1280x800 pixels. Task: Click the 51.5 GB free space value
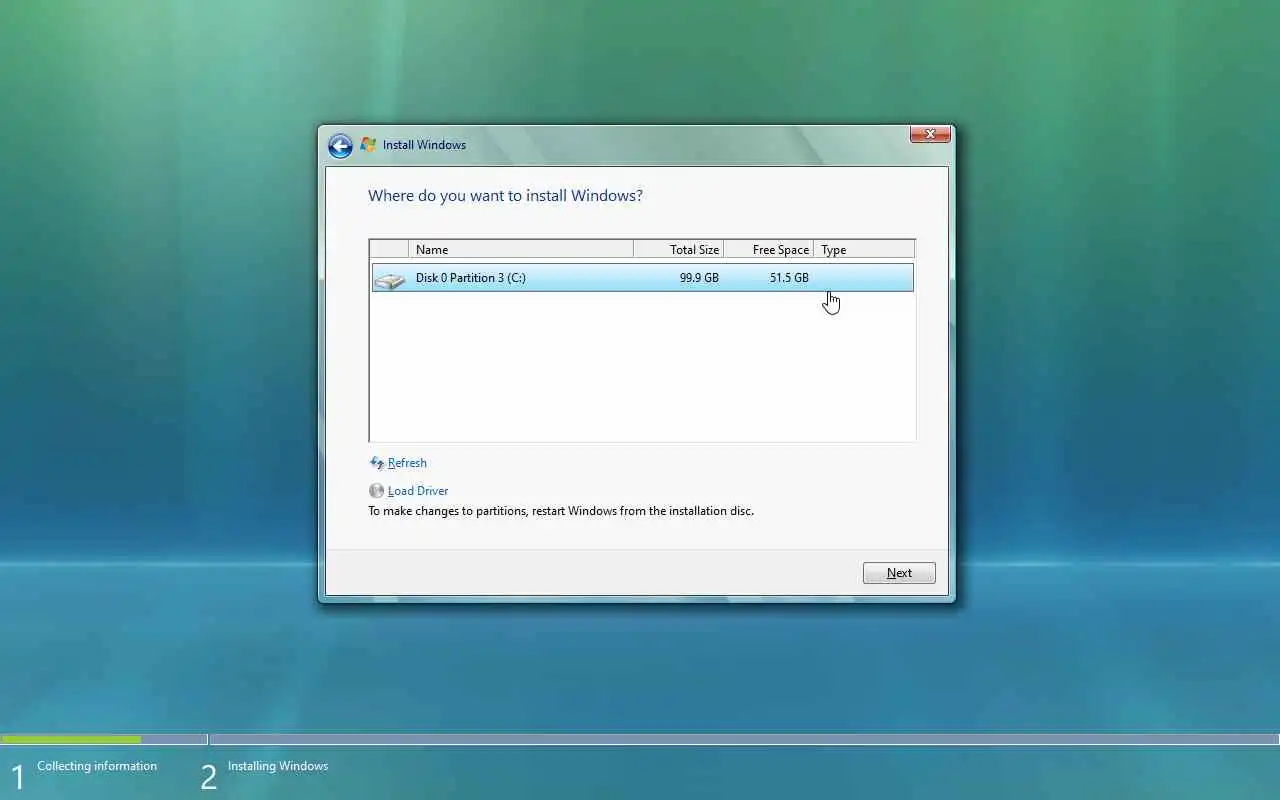789,278
